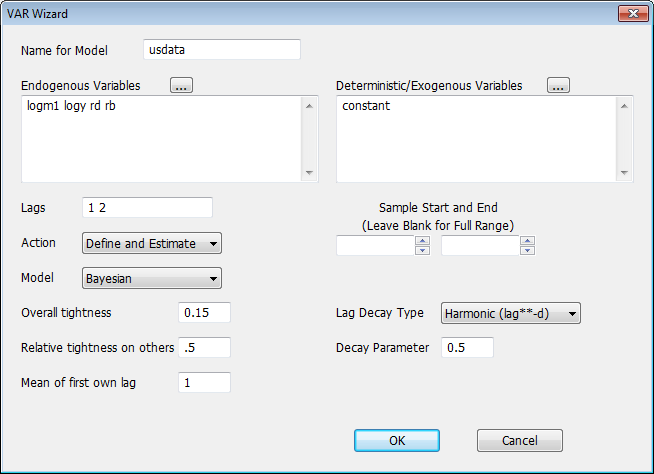Close the VAR Wizard dialog

coord(630,15)
